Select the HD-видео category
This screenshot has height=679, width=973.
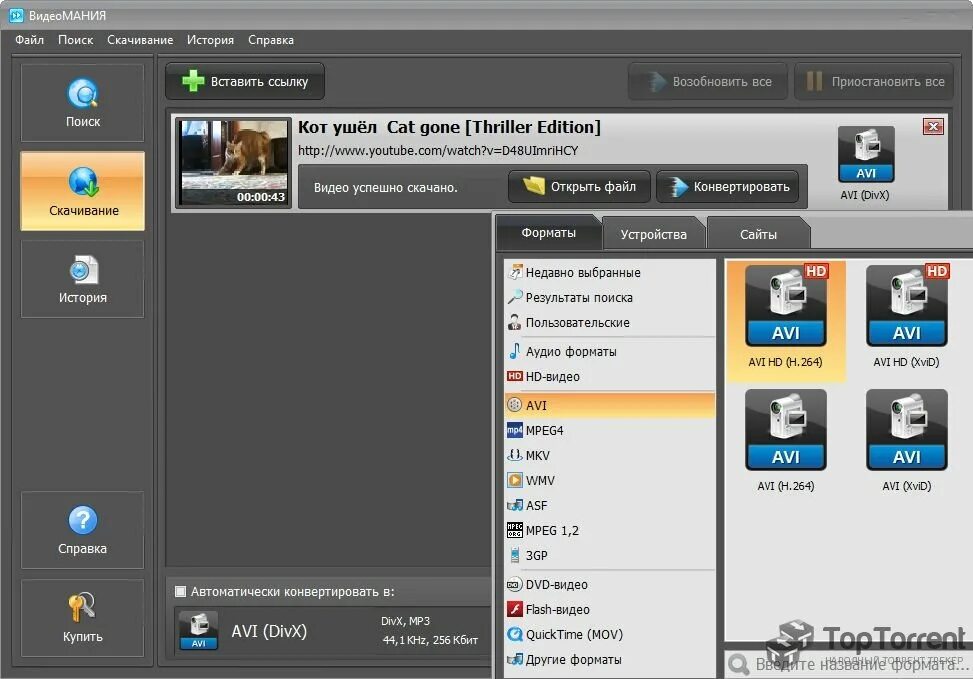[610, 376]
